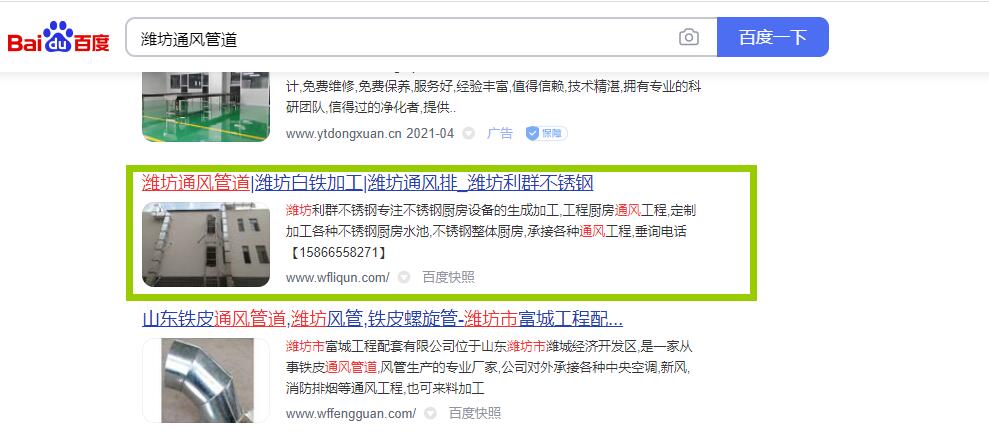Open www.ytdongxuan.cn result URL
Screen dimensions: 989x440
(x=370, y=134)
